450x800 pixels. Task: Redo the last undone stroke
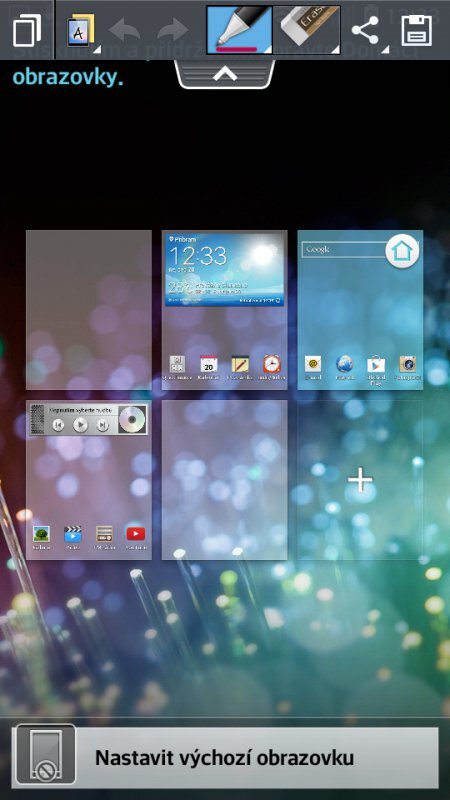(x=172, y=30)
